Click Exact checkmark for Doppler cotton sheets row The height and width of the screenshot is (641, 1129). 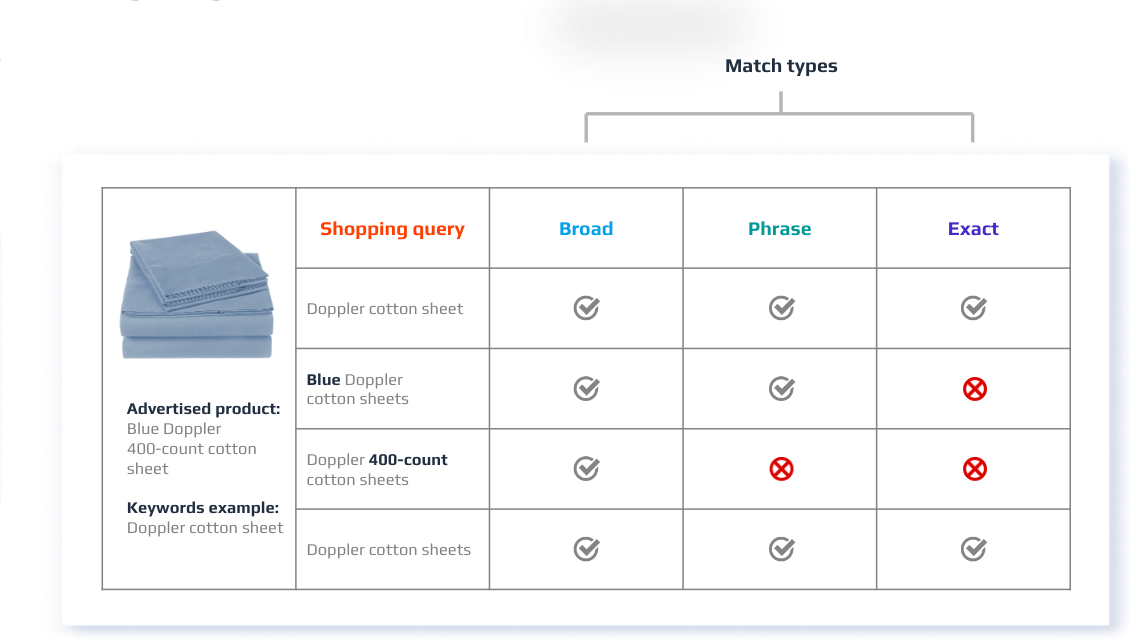point(973,549)
